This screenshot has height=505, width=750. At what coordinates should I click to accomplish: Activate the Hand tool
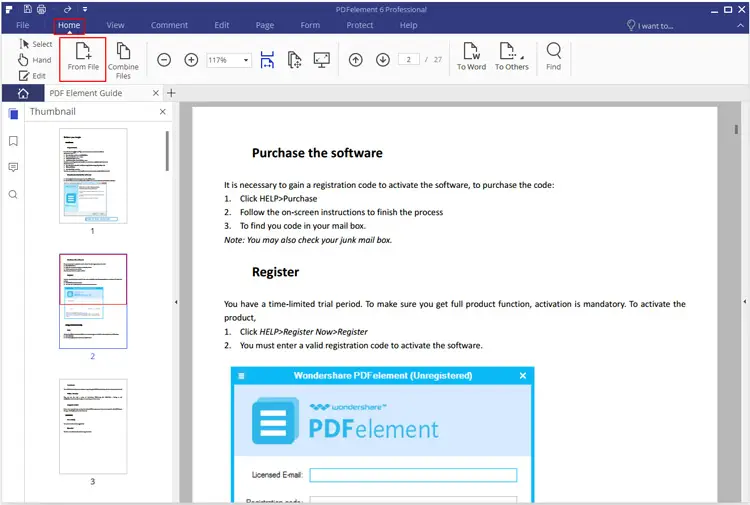pos(35,60)
